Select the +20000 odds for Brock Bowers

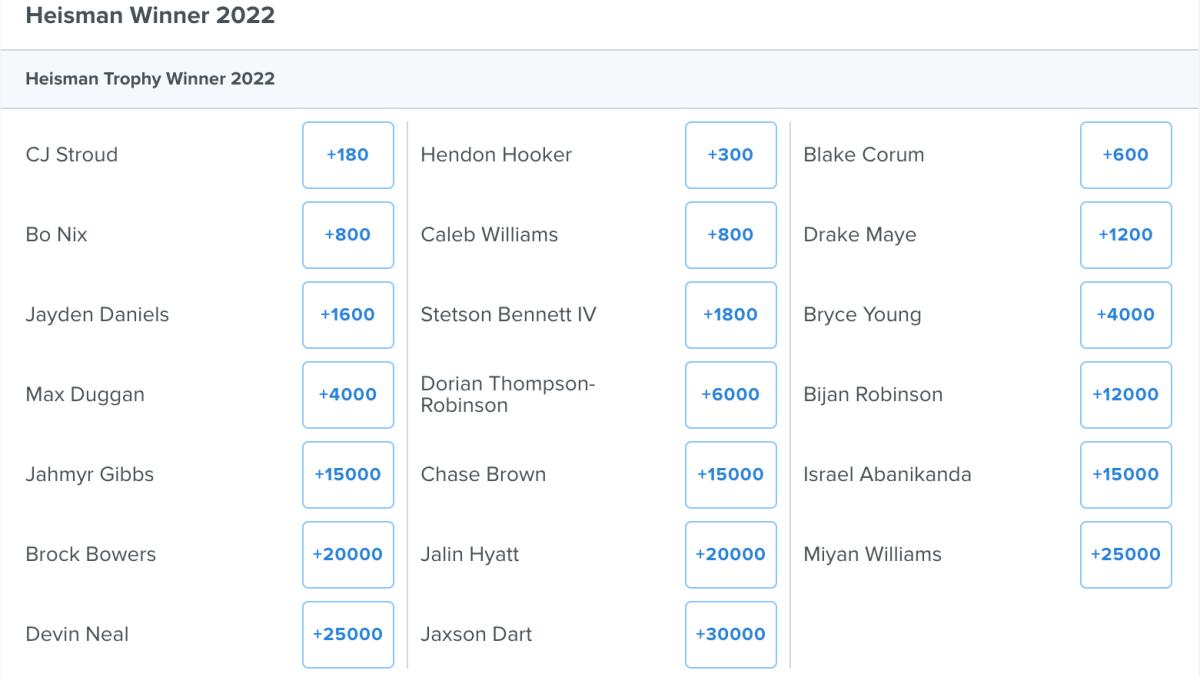(348, 554)
